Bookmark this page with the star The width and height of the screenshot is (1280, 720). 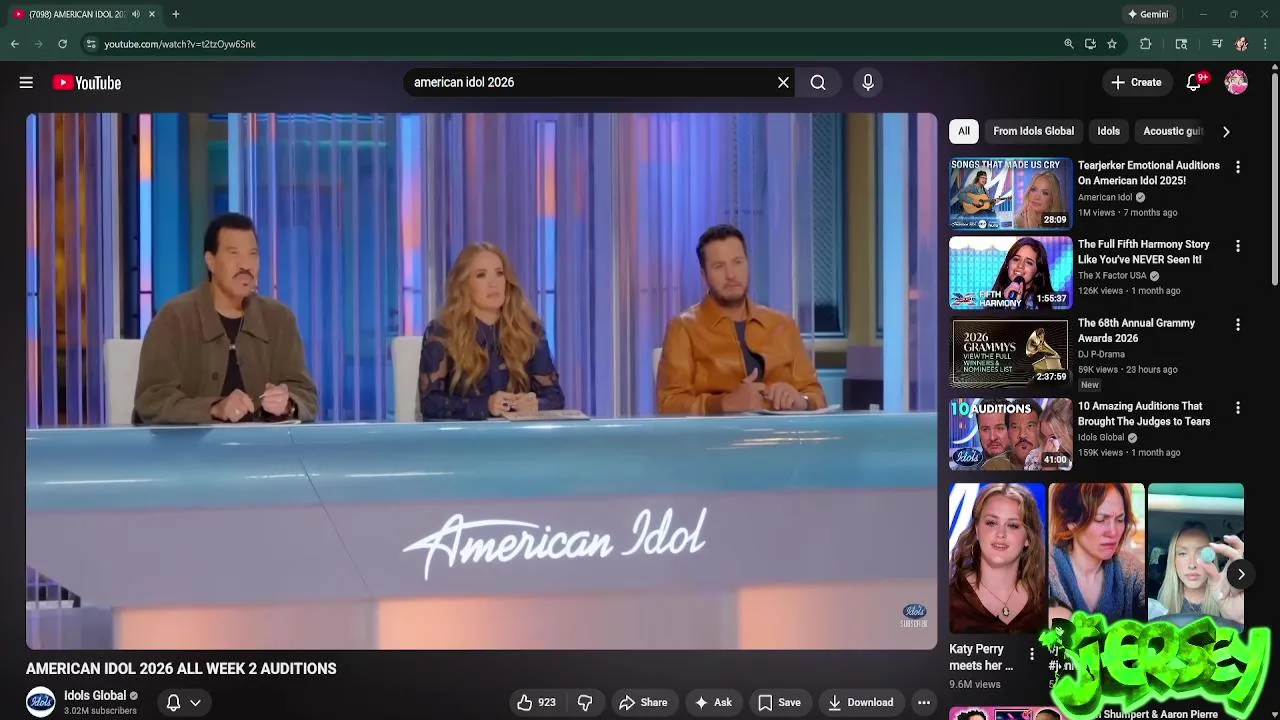coord(1112,44)
